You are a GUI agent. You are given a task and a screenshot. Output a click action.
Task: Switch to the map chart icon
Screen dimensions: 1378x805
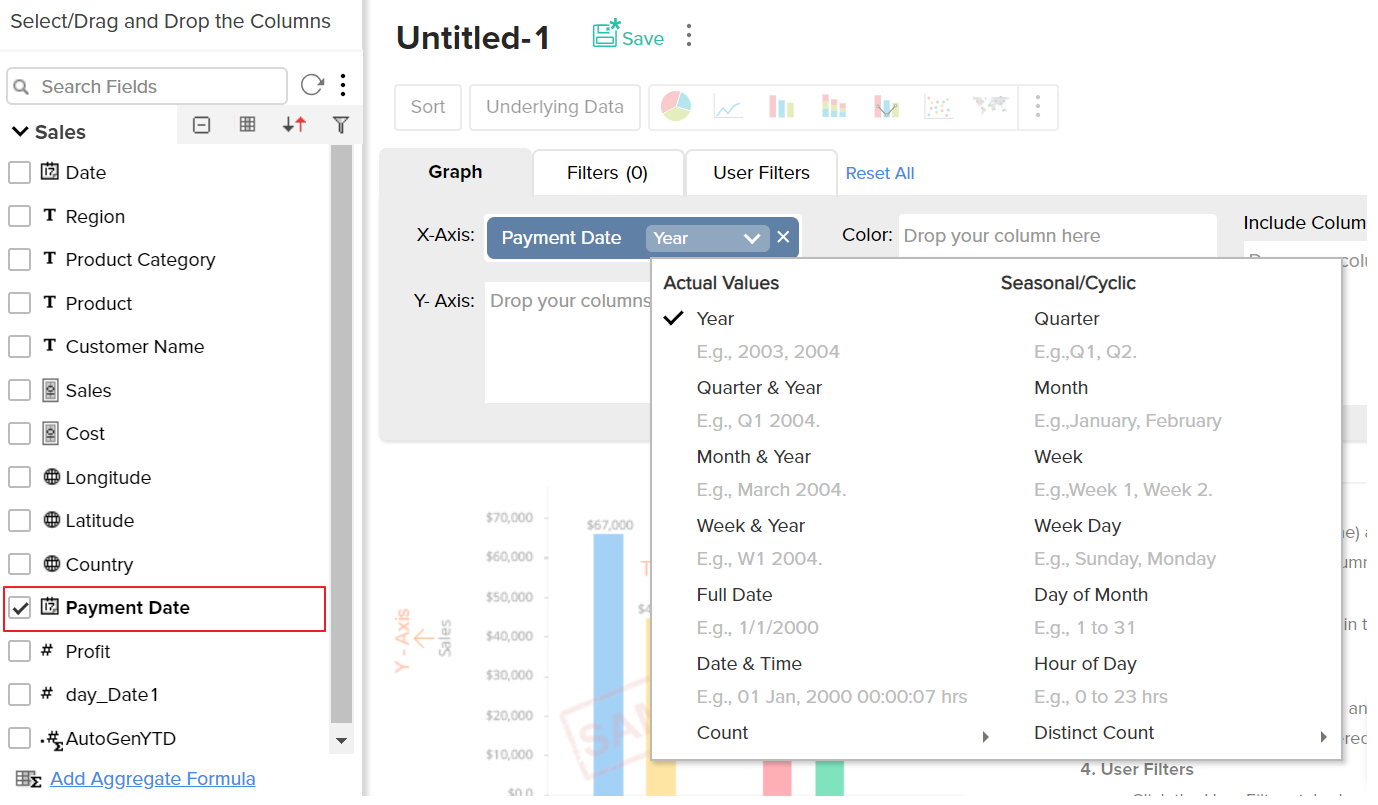coord(990,107)
